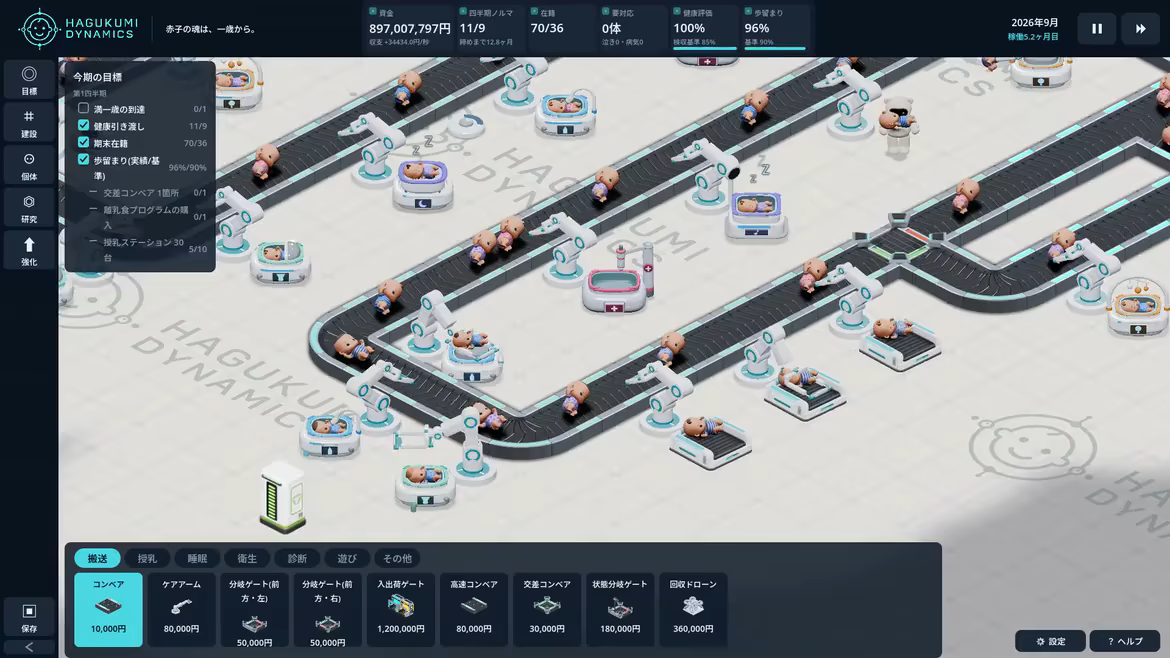Toggle the 期末在籍 checkbox
The height and width of the screenshot is (658, 1170).
tap(84, 142)
